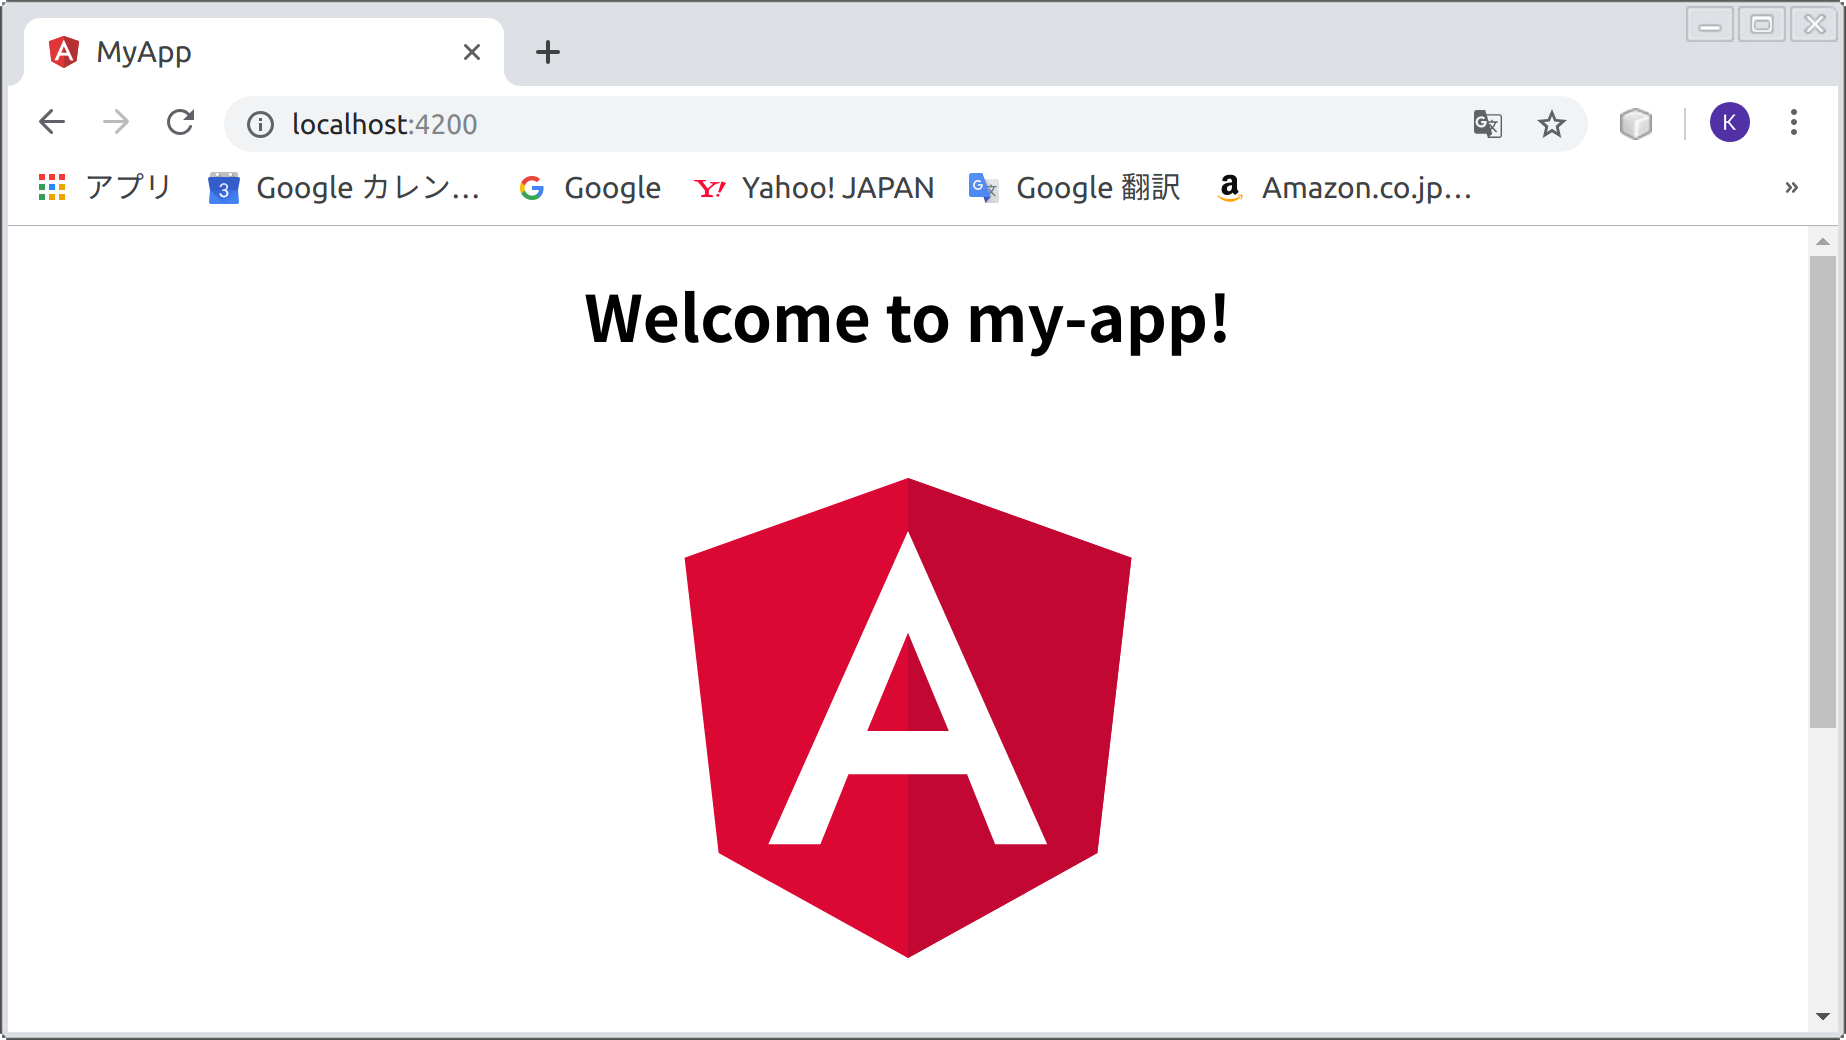Open the アプリ launcher in the bookmarks bar

51,187
